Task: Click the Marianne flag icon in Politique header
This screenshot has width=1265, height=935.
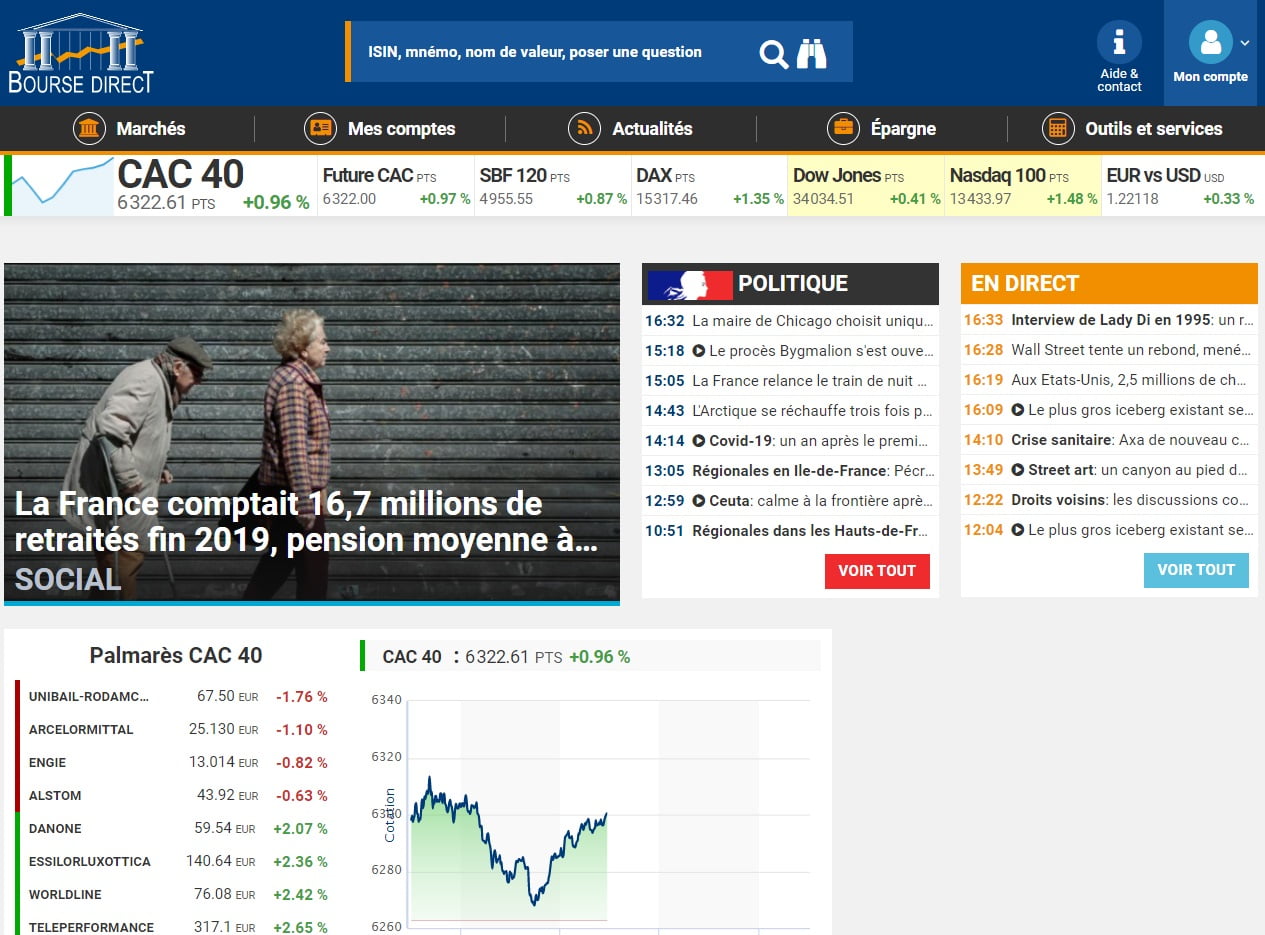Action: [x=690, y=284]
